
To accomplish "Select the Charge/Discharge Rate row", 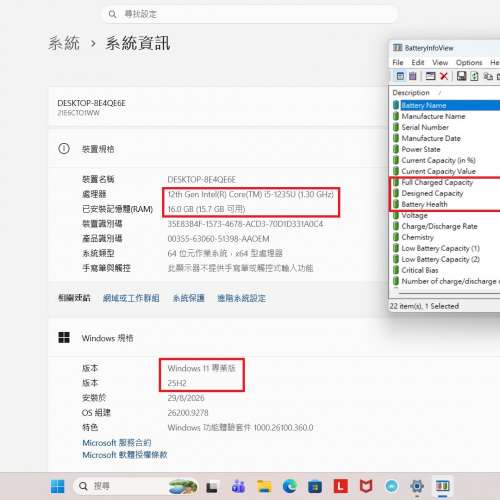I will coord(446,226).
